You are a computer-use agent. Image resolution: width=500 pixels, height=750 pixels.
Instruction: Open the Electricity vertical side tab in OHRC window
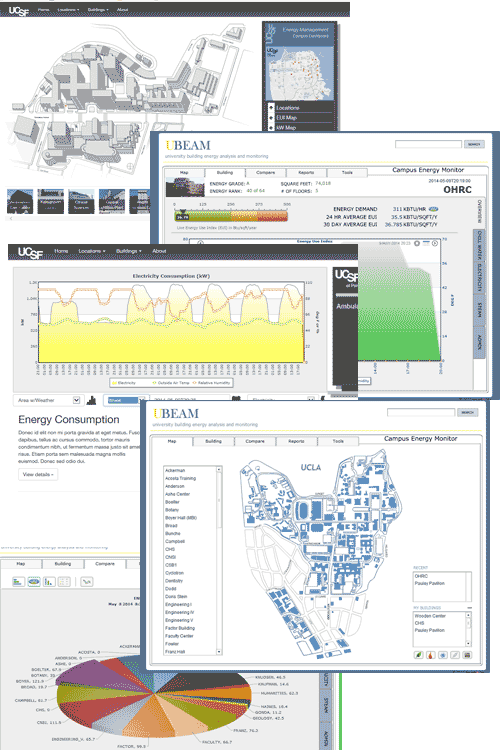coord(479,277)
